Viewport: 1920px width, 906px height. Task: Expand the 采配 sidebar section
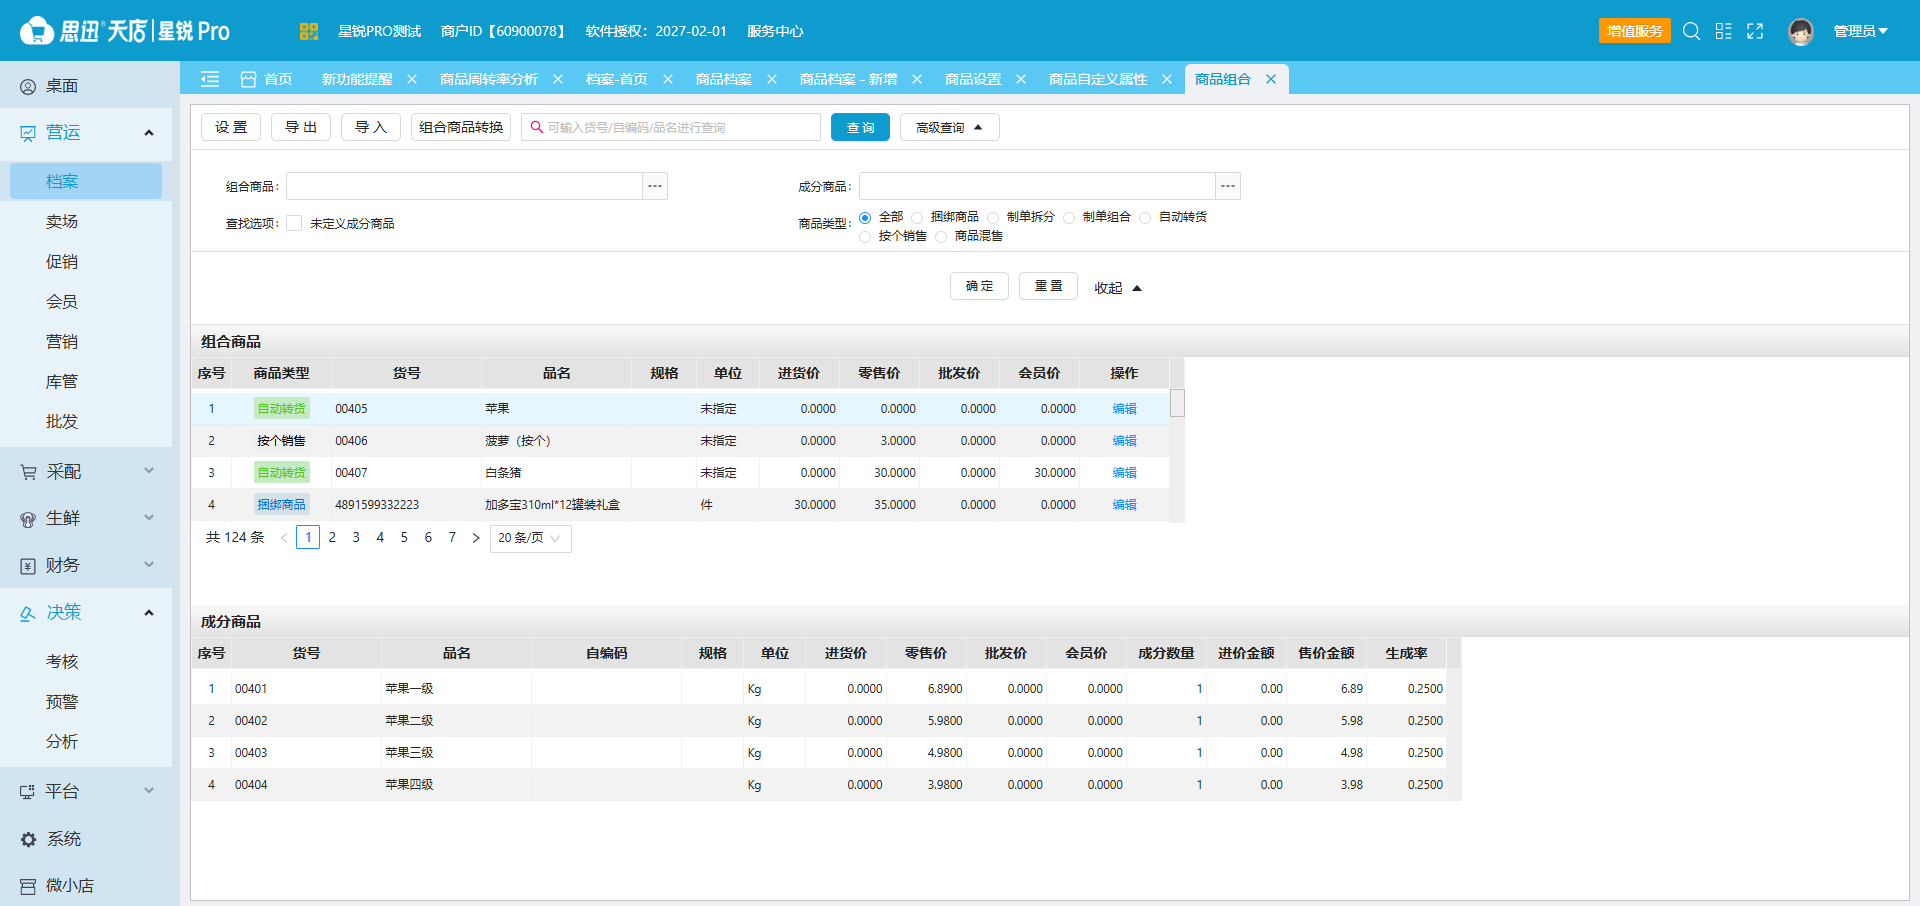pos(86,471)
